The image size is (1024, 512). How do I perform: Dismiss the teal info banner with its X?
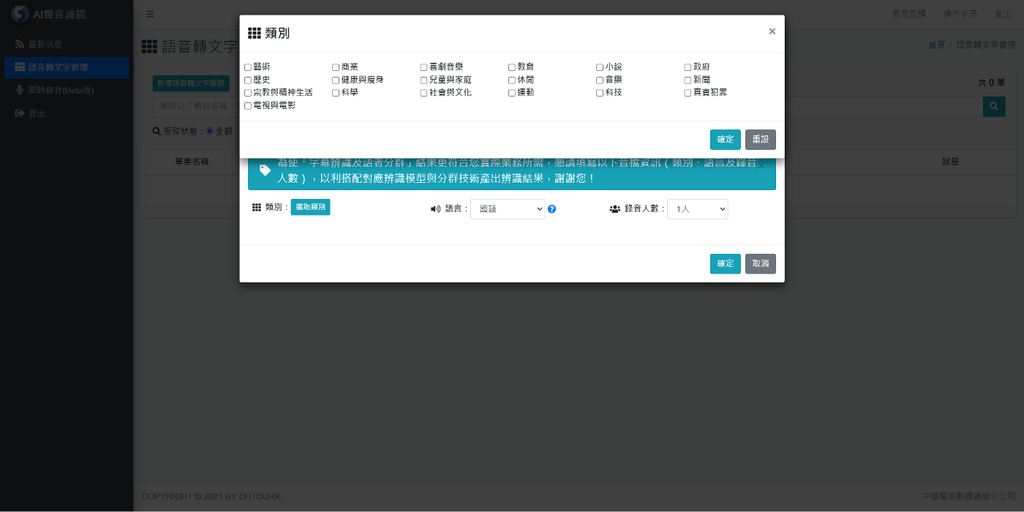click(761, 167)
